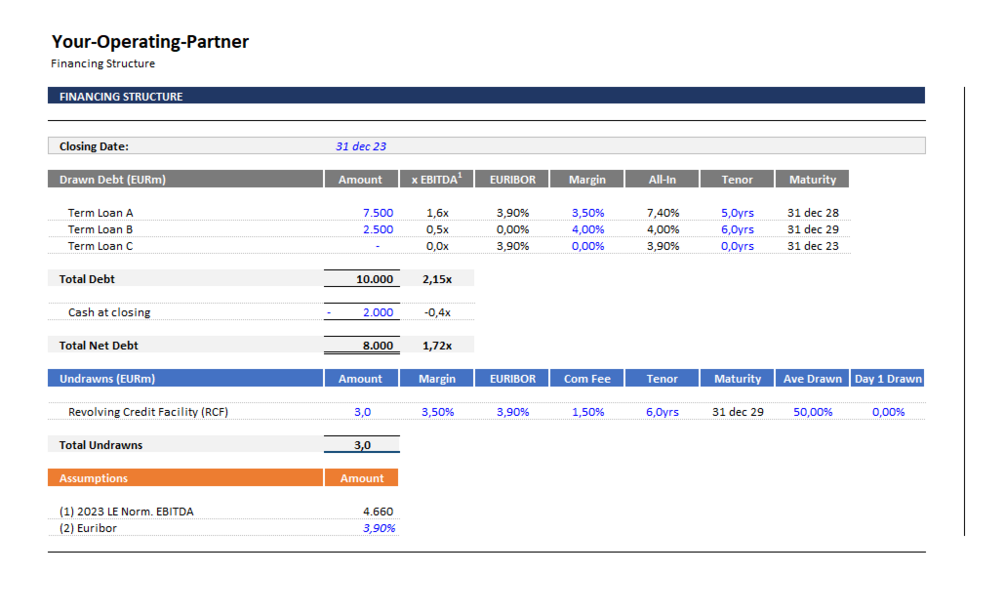The width and height of the screenshot is (1005, 615).
Task: Click the Total Net Debt multiple 1,72x
Action: pyautogui.click(x=436, y=346)
